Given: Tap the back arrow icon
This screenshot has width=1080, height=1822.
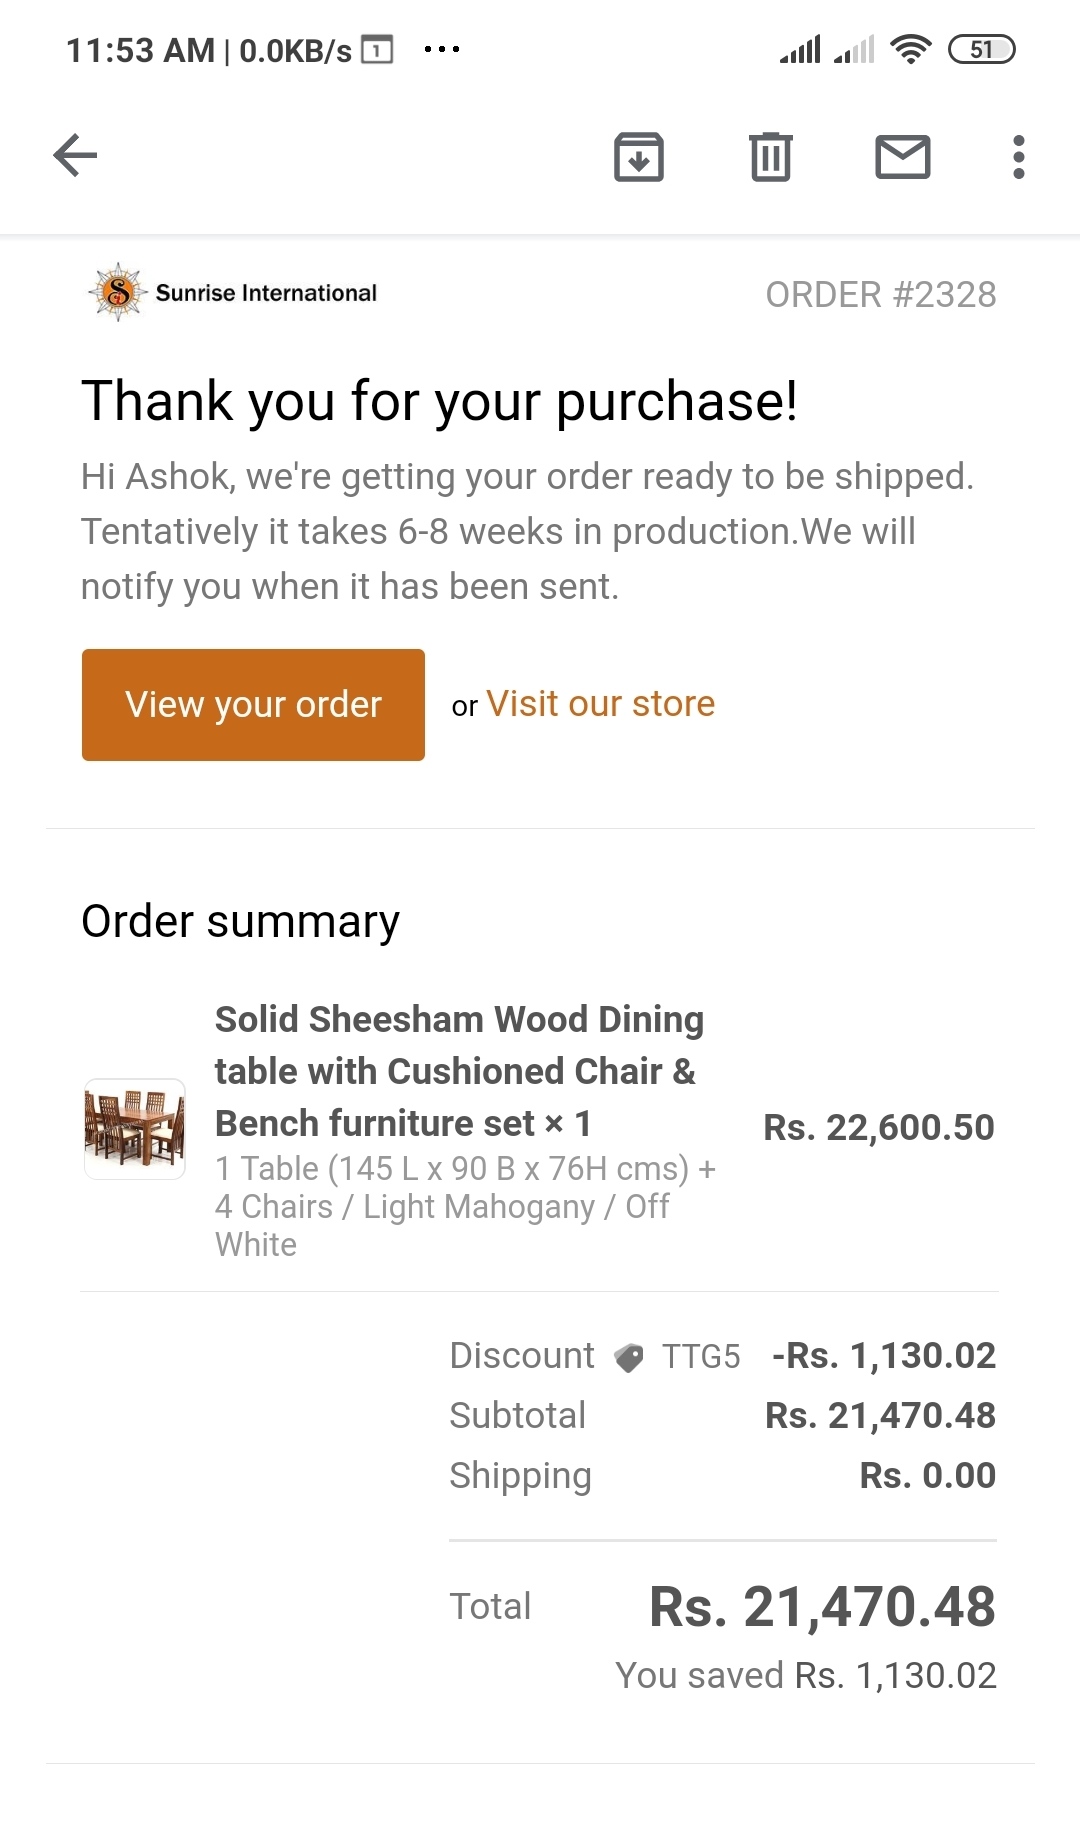Looking at the screenshot, I should (x=75, y=156).
